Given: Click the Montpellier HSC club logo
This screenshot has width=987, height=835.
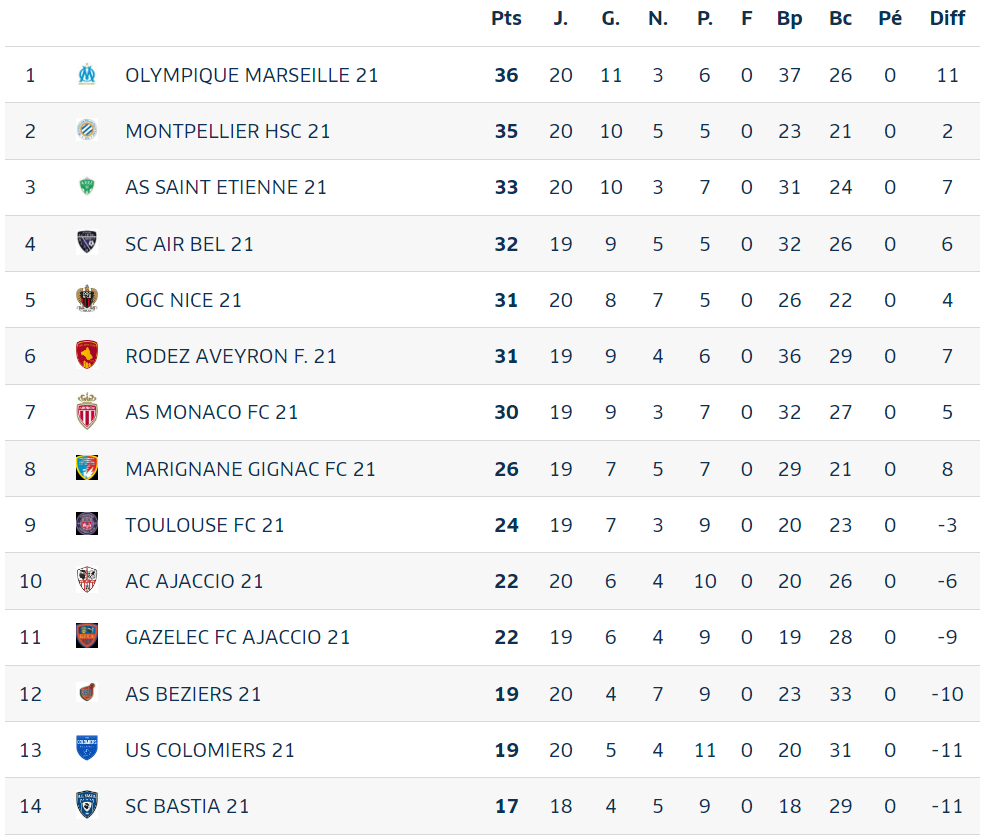Looking at the screenshot, I should (87, 130).
